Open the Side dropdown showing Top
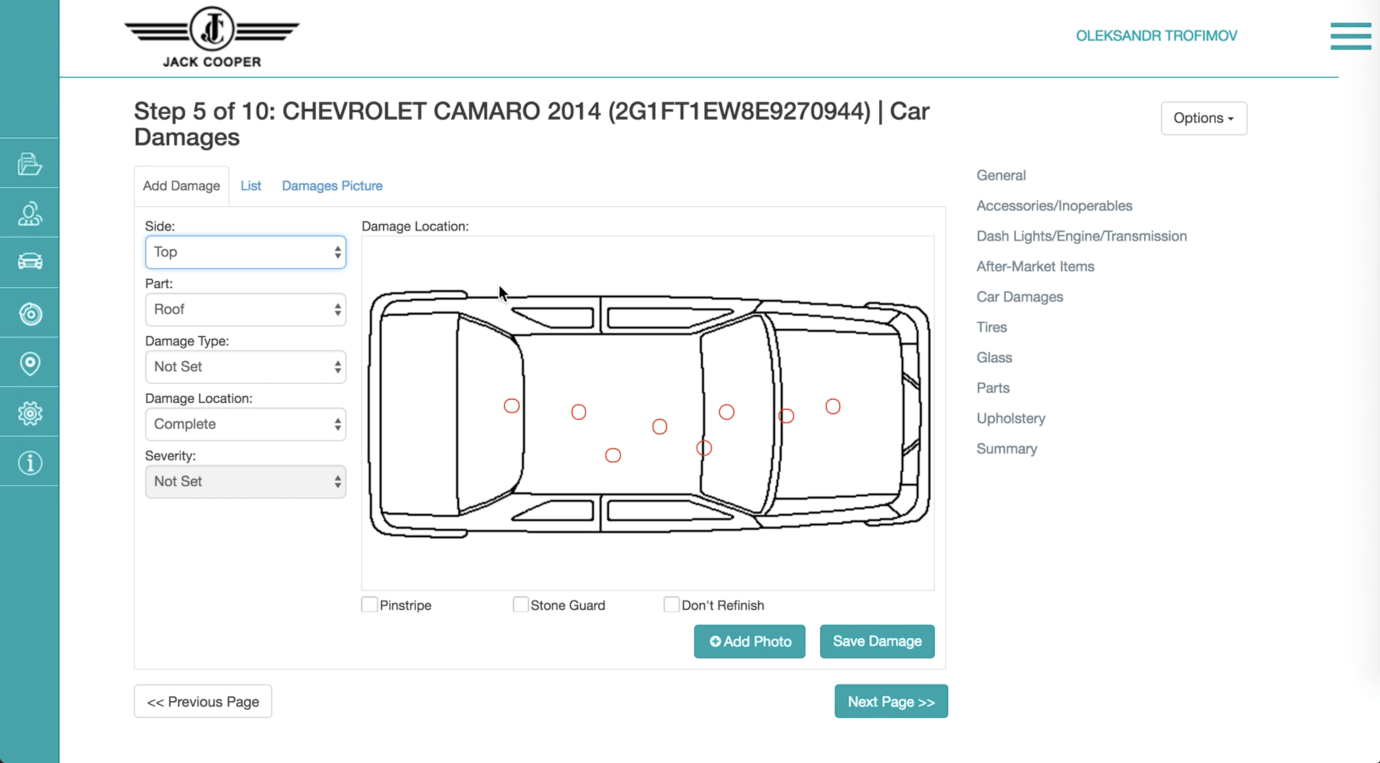This screenshot has height=763, width=1380. (x=245, y=252)
